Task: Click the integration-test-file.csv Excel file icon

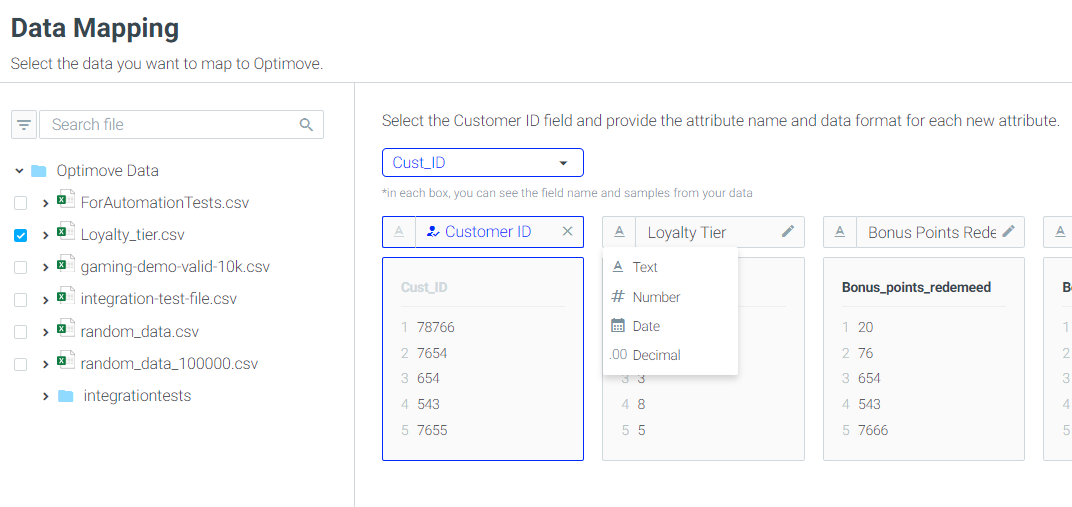Action: [x=65, y=296]
